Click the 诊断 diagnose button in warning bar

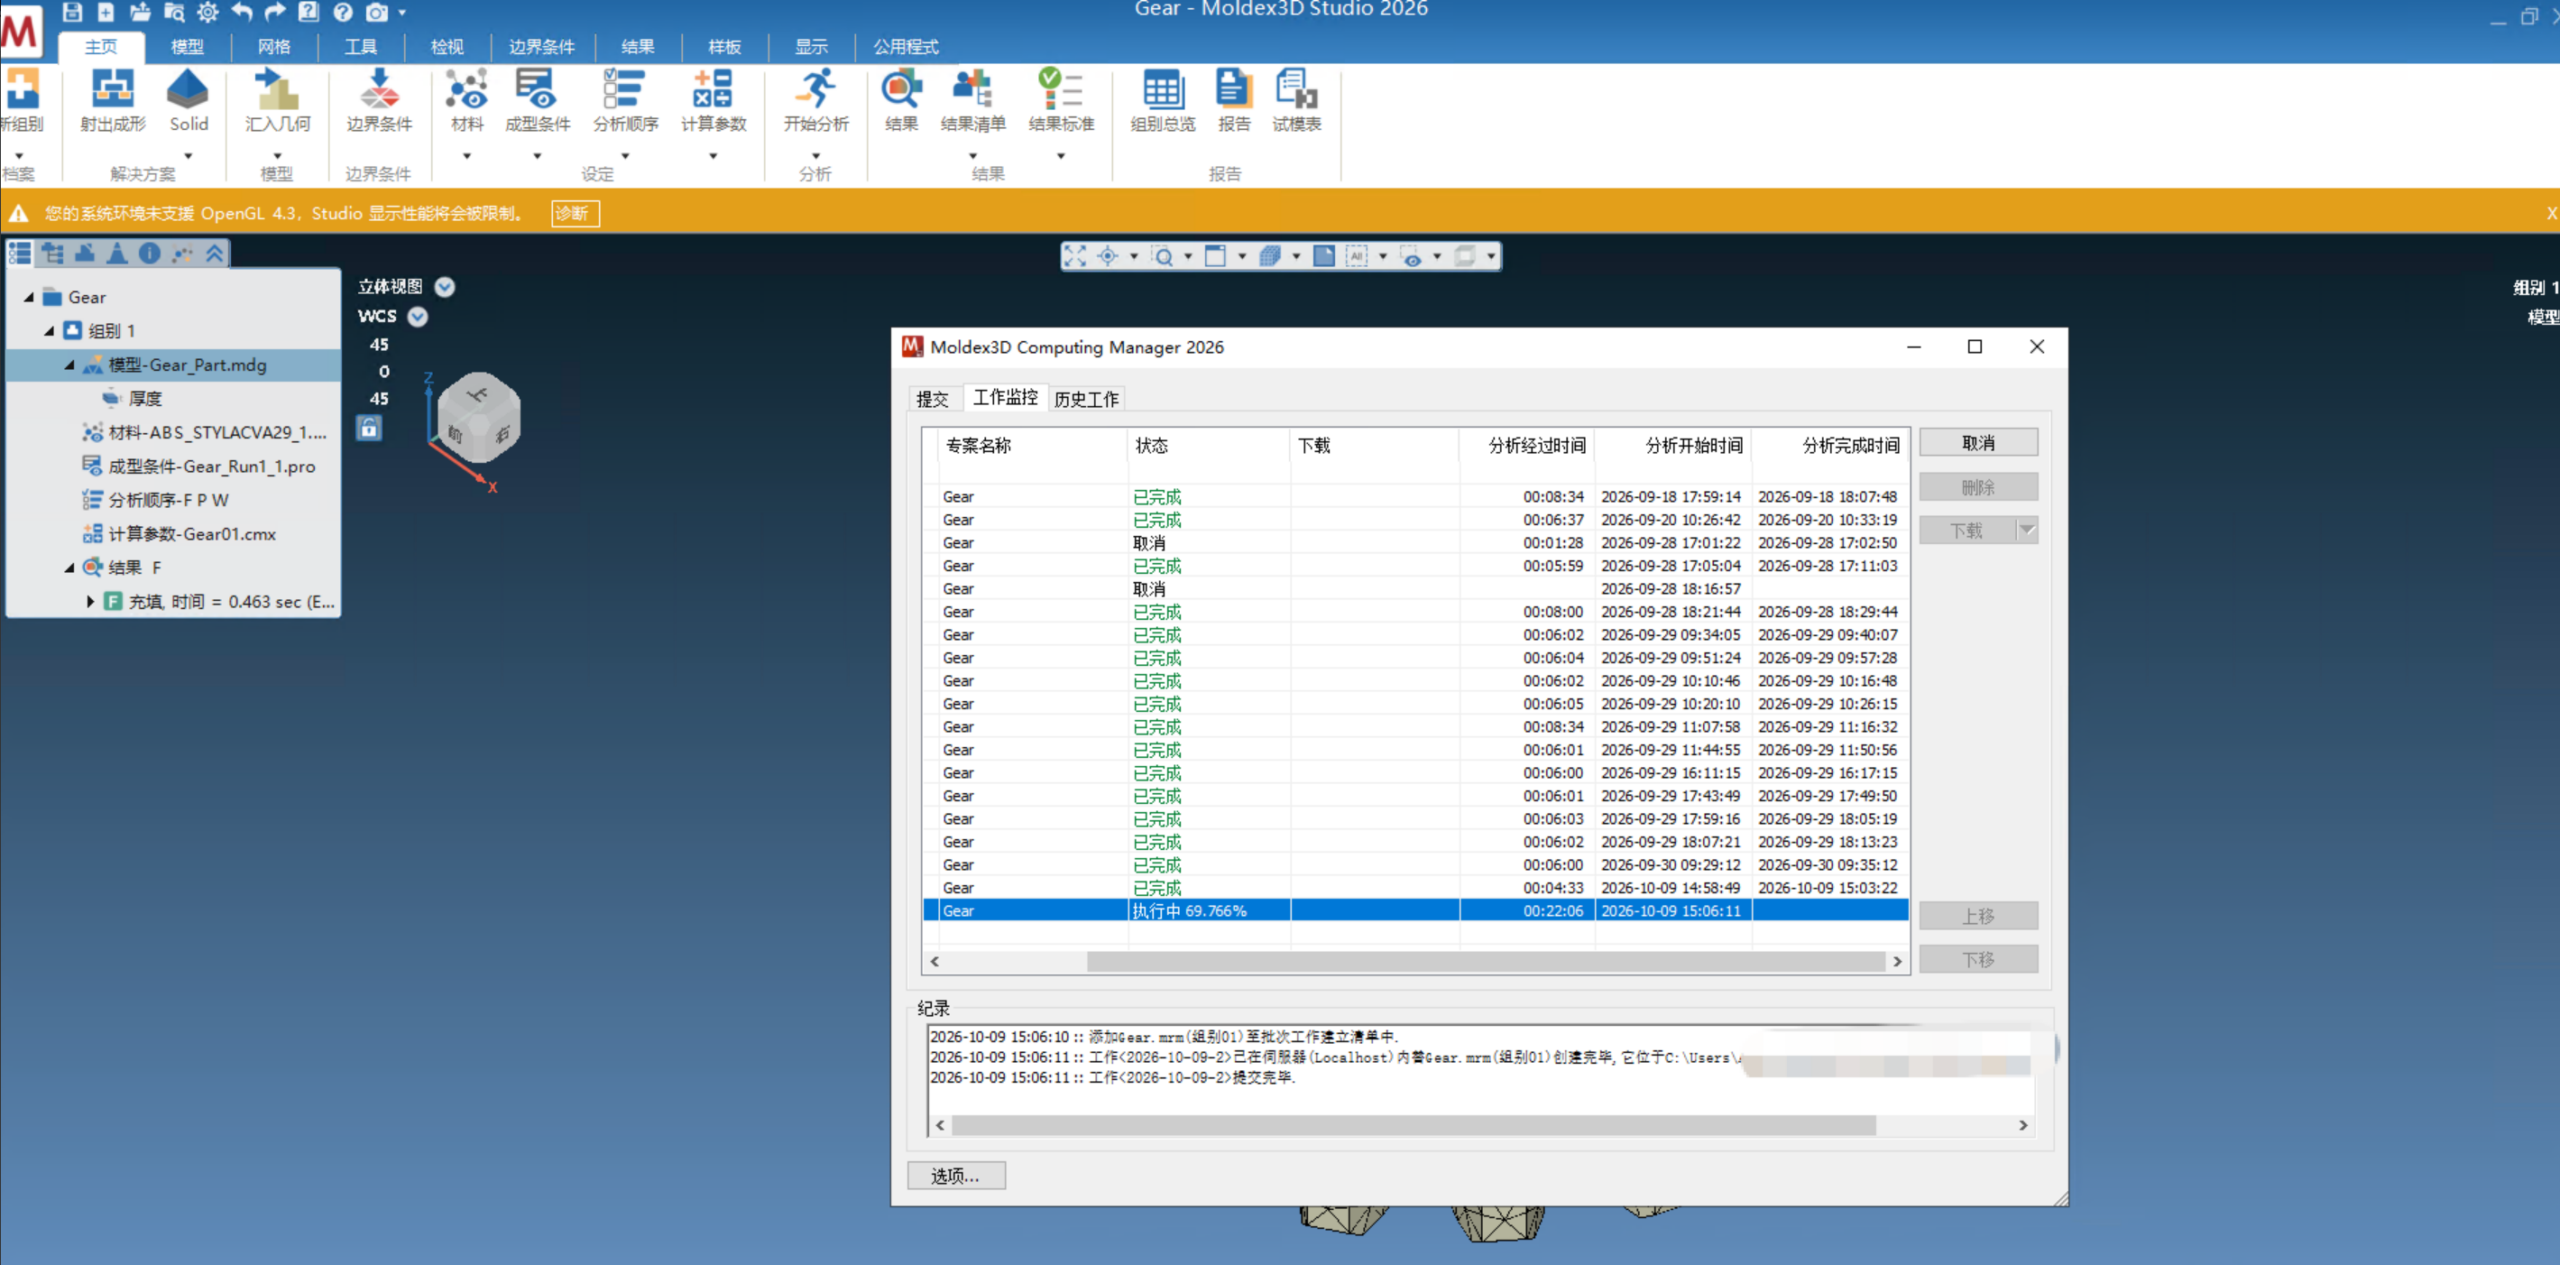[575, 213]
